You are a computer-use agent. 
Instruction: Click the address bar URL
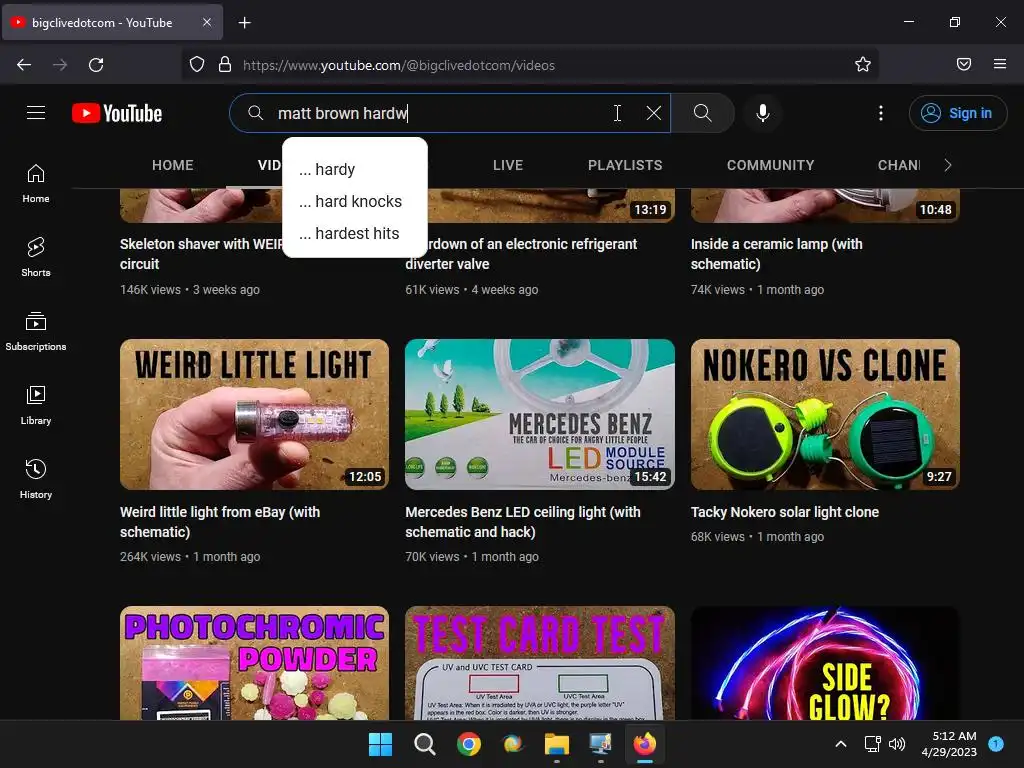click(398, 65)
